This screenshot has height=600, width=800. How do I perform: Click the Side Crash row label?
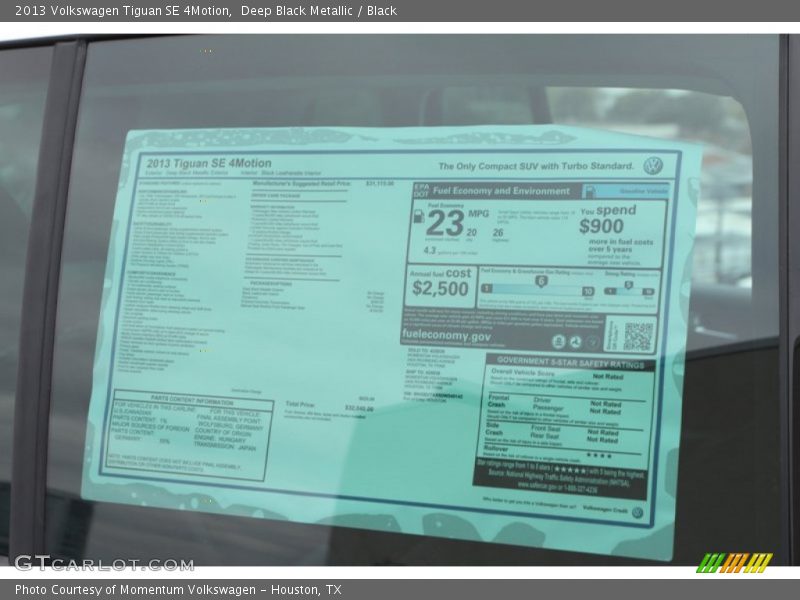(x=494, y=429)
